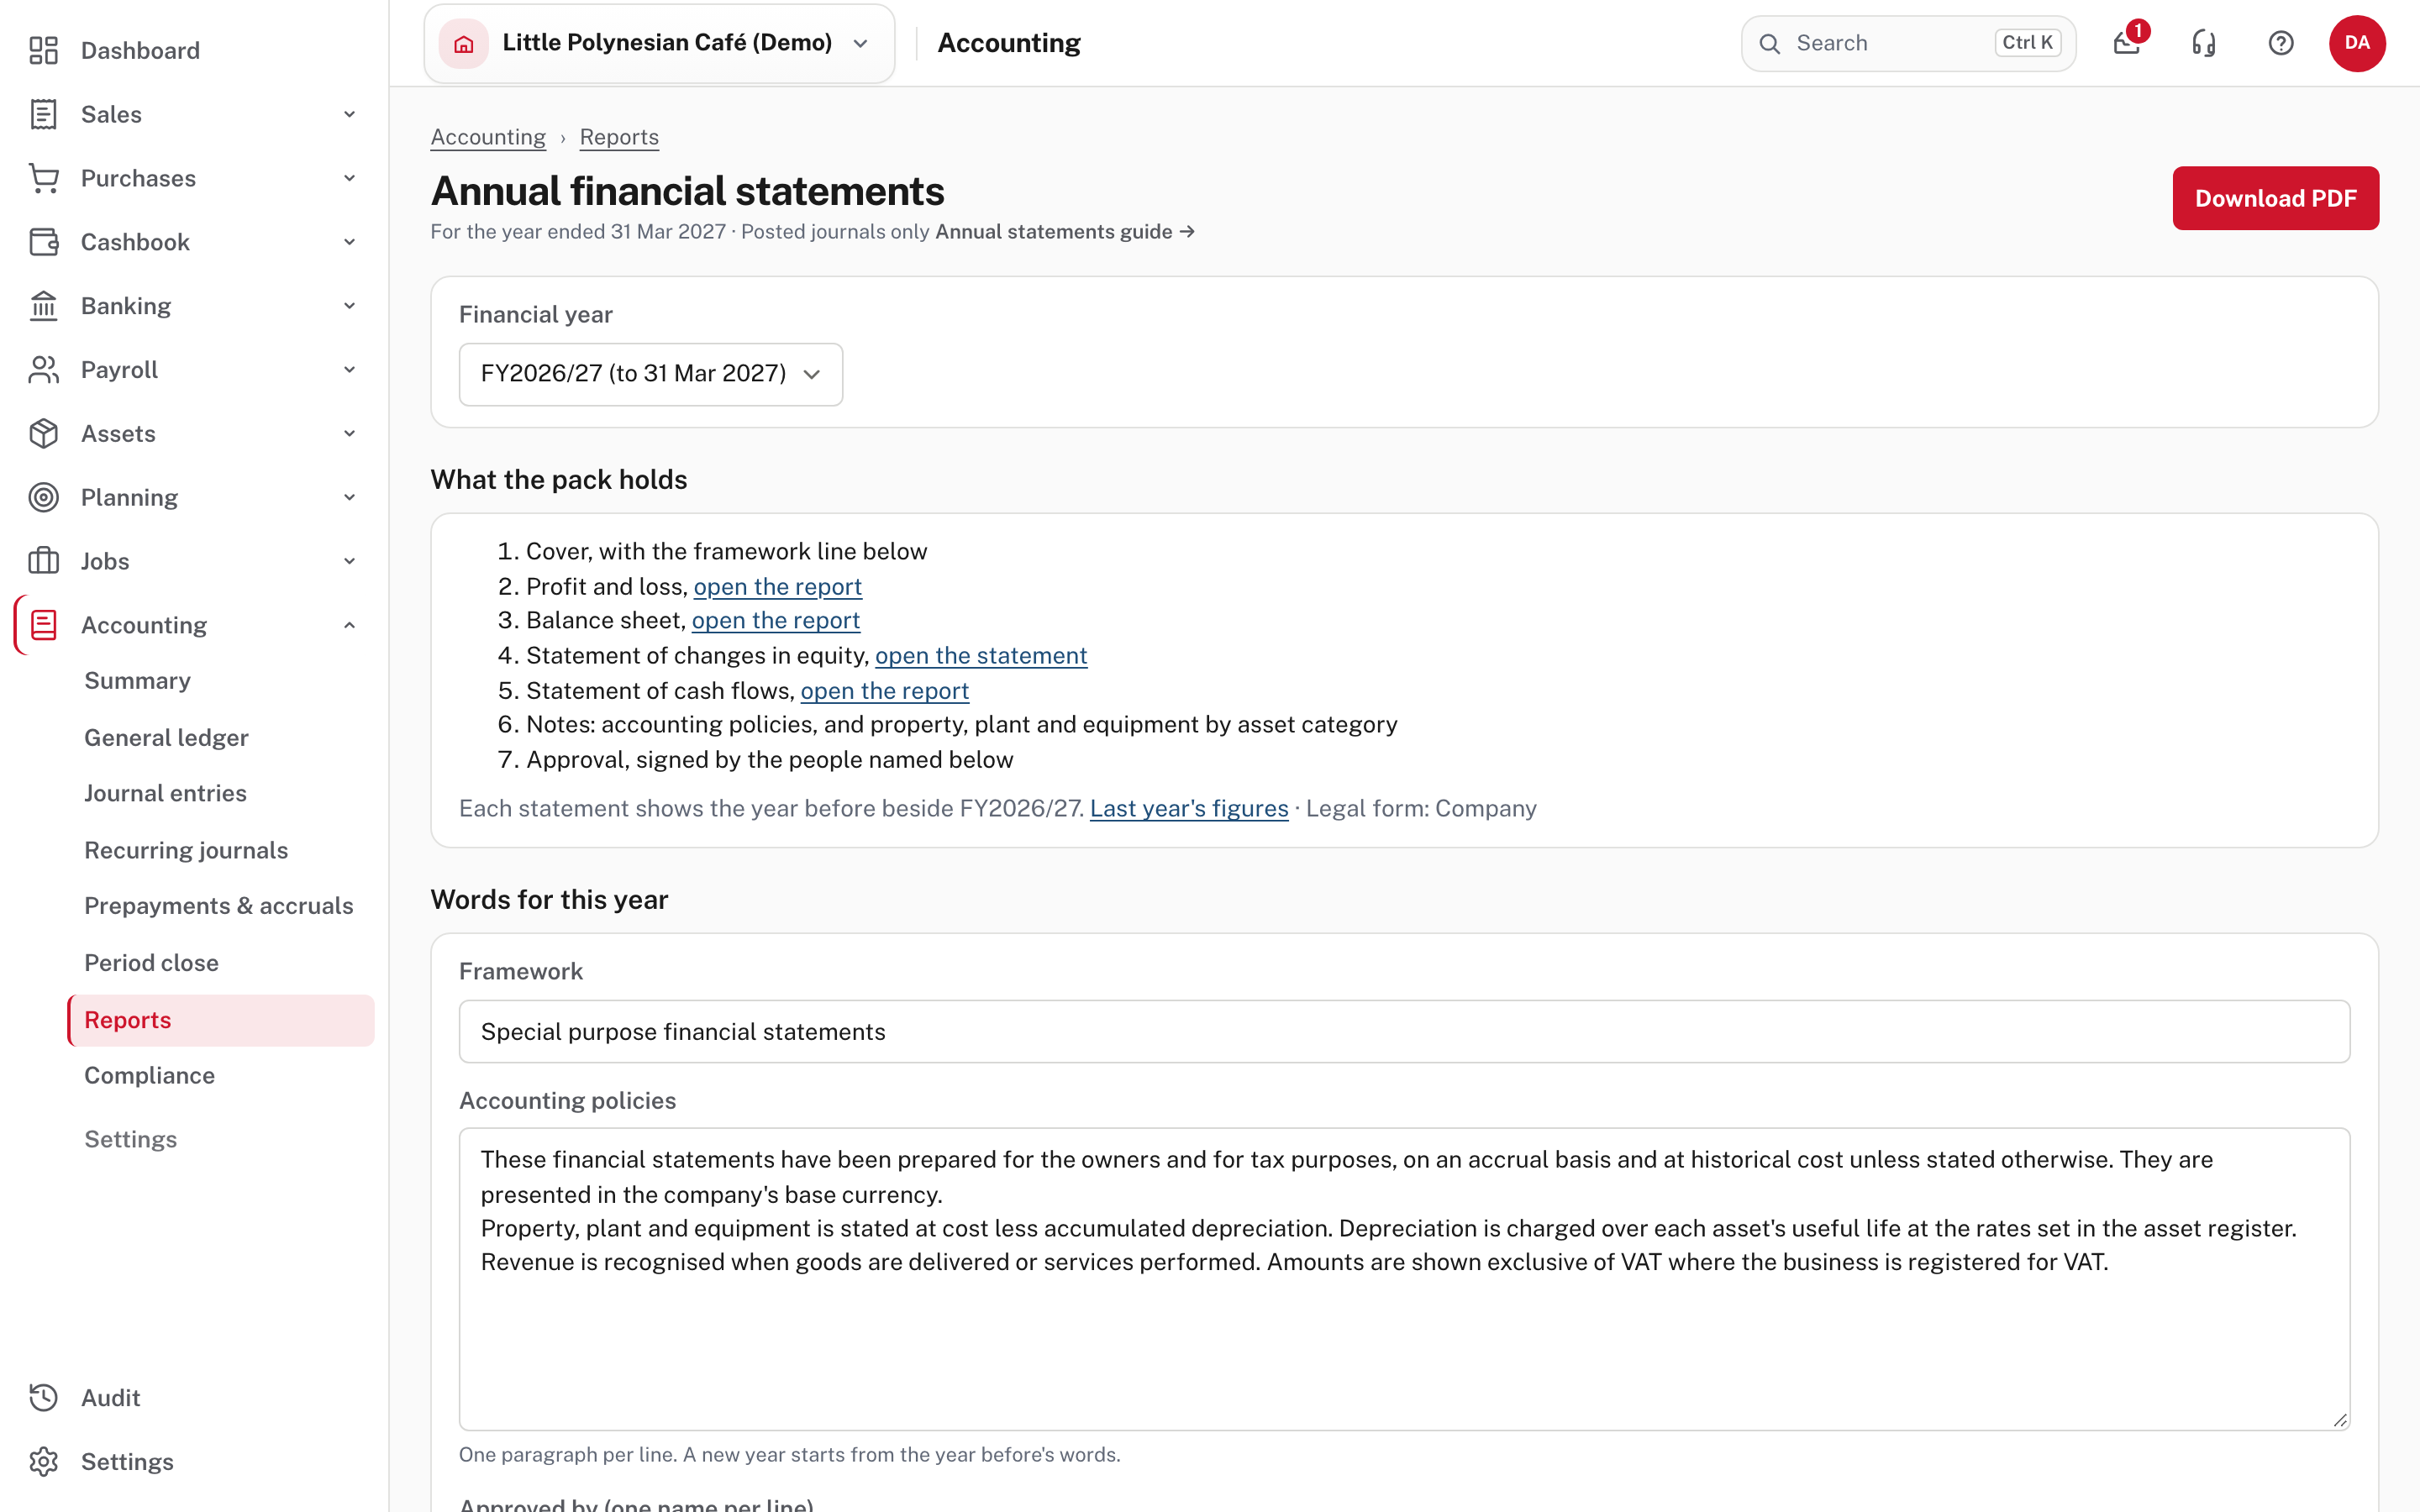Click the Cashbook wallet icon
The width and height of the screenshot is (2420, 1512).
pyautogui.click(x=43, y=242)
